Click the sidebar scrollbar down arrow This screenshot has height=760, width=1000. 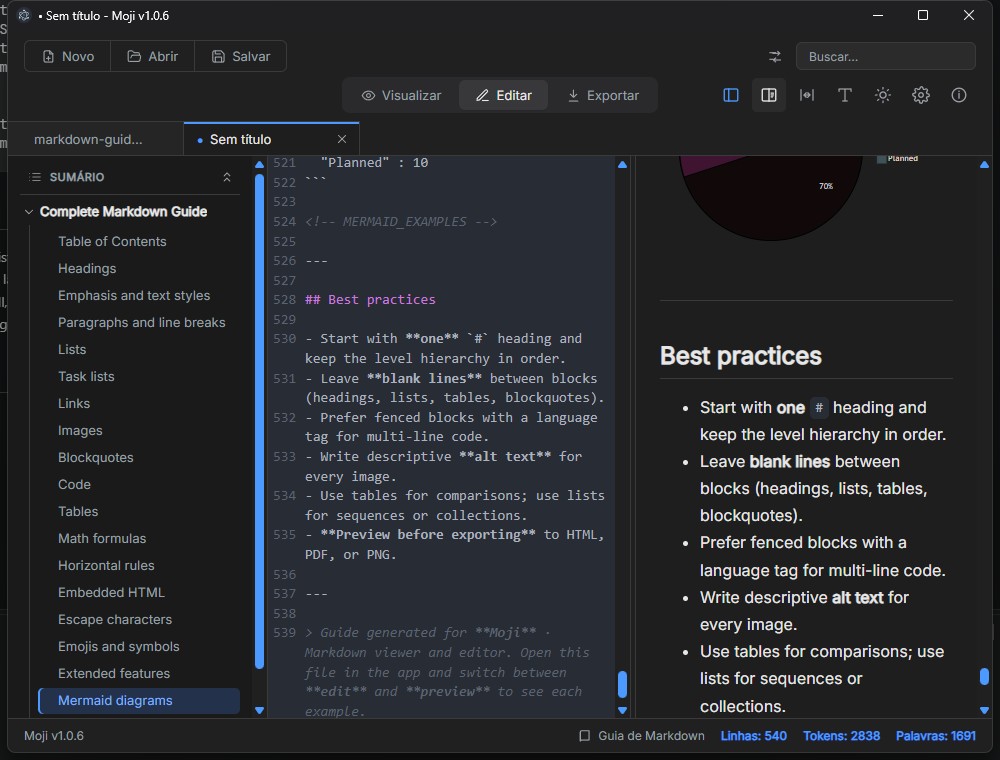260,710
